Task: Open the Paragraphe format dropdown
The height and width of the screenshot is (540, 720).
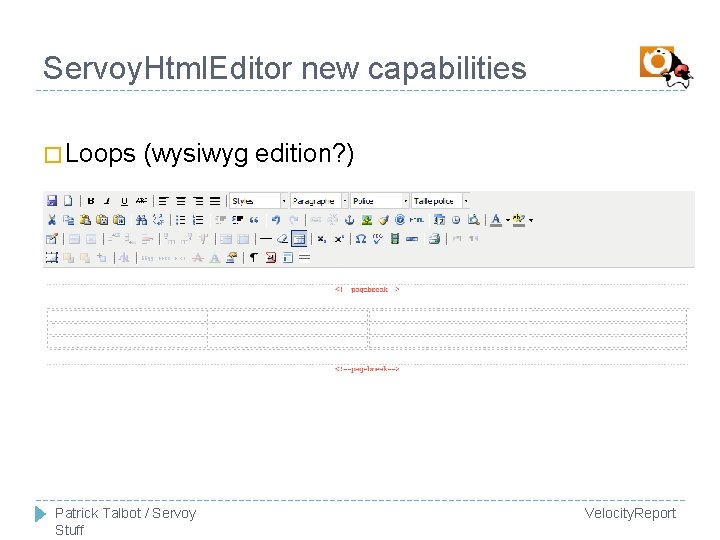Action: click(320, 201)
